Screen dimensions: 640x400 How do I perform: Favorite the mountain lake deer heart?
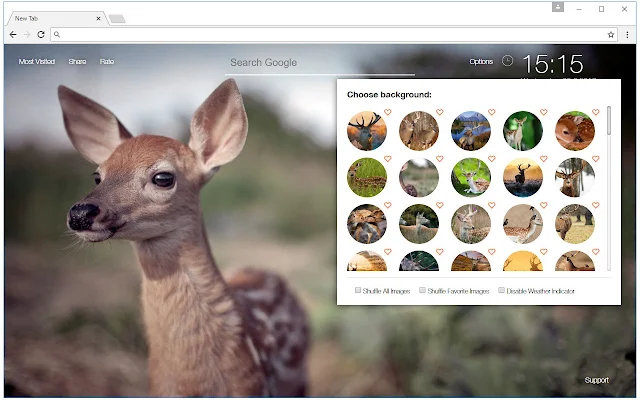[492, 112]
